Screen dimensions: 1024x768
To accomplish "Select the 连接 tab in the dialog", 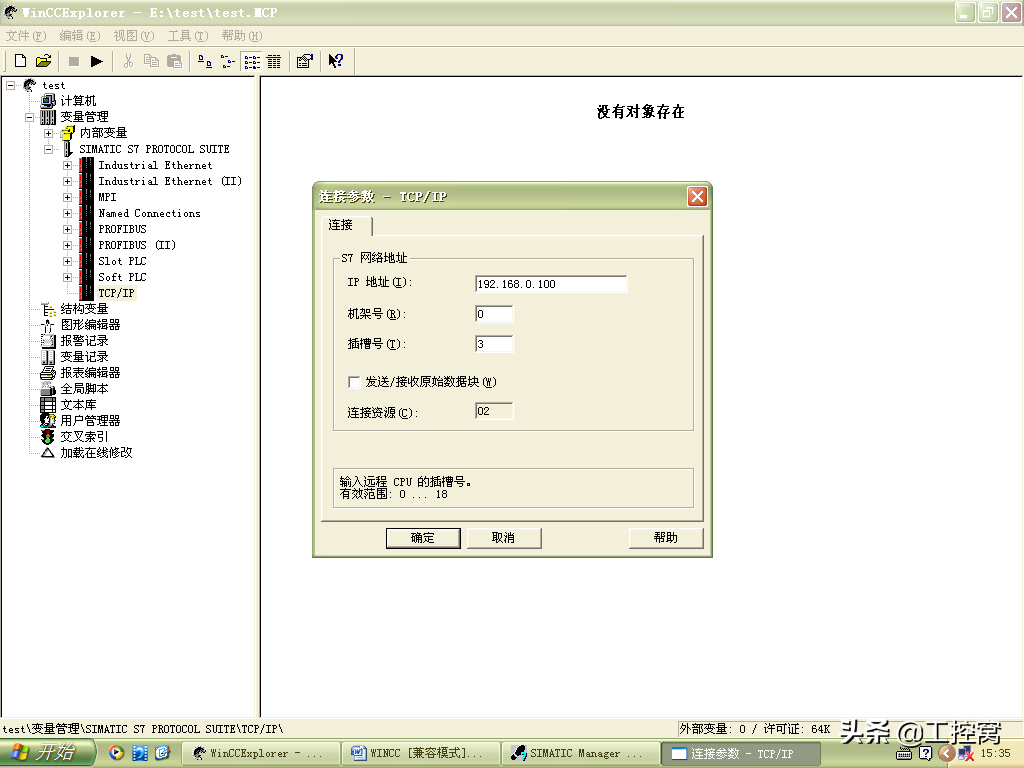I will point(341,225).
